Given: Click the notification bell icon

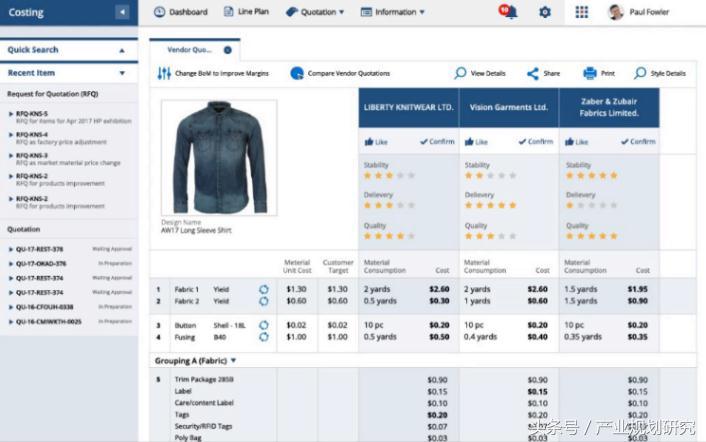Looking at the screenshot, I should pos(510,12).
